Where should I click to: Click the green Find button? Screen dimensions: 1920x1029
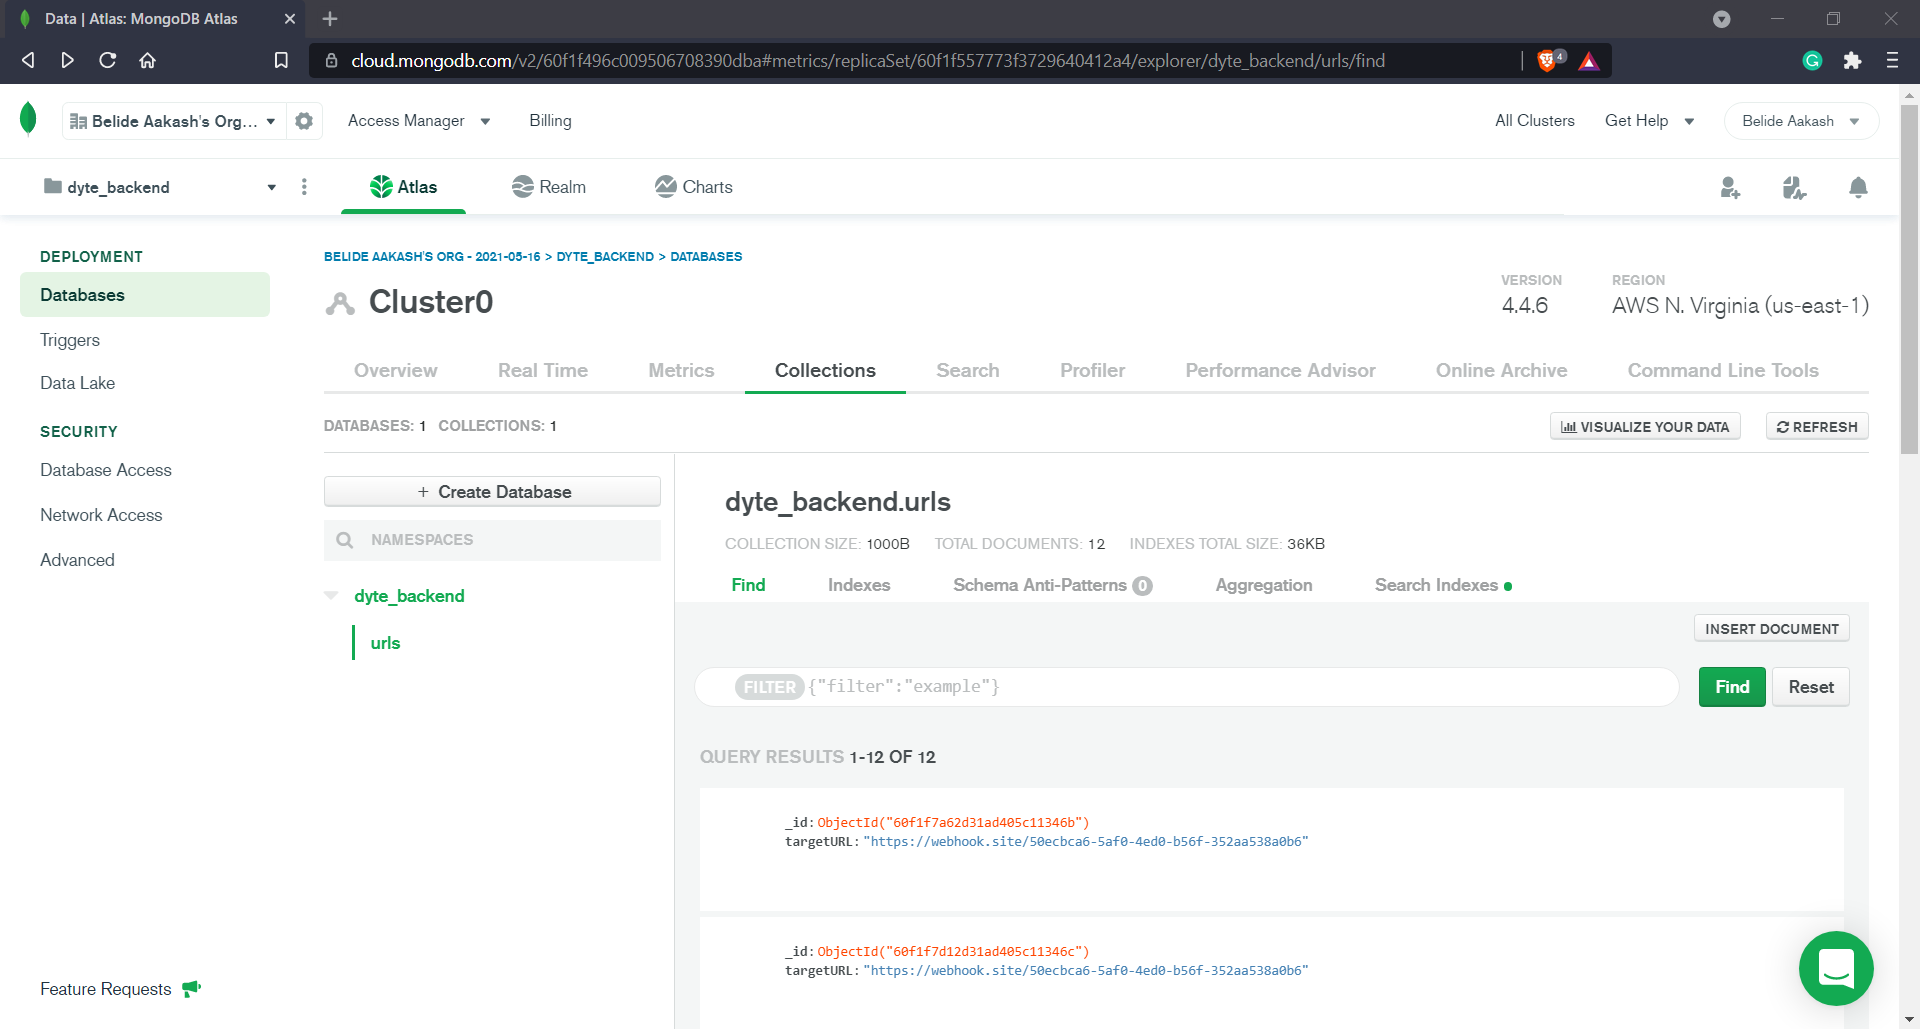pos(1732,687)
